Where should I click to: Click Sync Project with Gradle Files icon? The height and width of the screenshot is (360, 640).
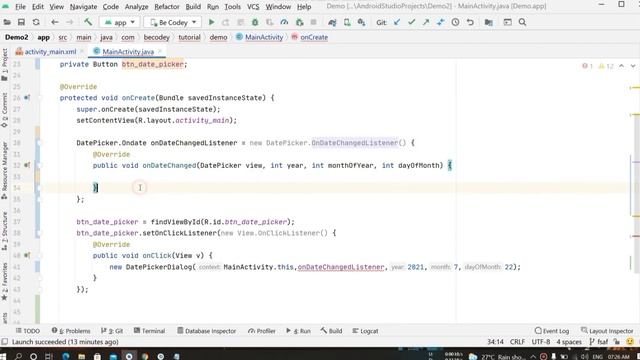tap(332, 22)
